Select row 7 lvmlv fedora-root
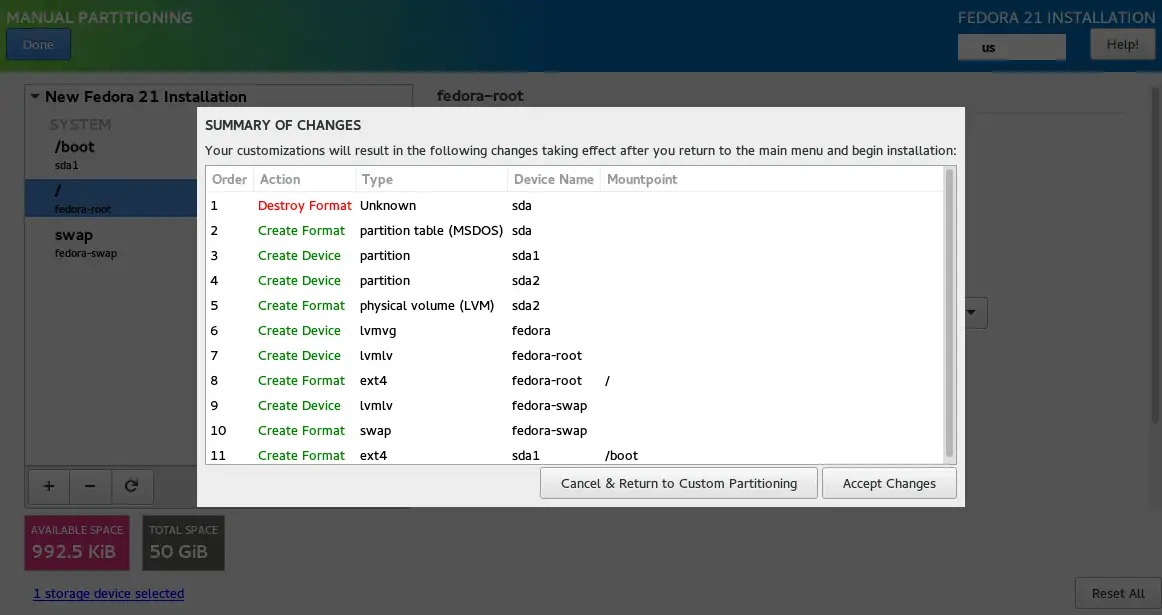This screenshot has width=1162, height=615. click(574, 356)
